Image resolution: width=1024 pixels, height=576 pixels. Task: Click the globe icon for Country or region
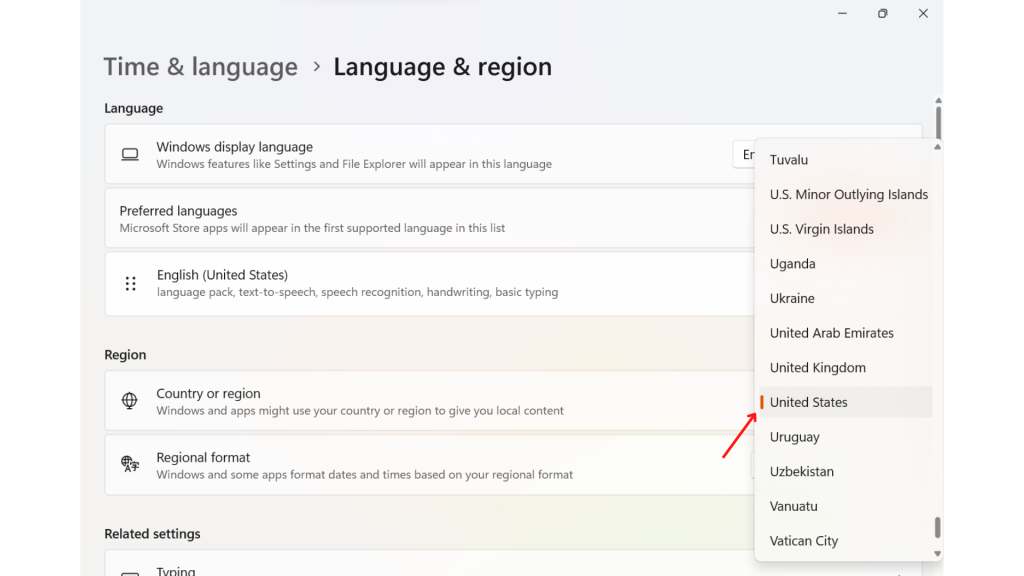[x=129, y=400]
